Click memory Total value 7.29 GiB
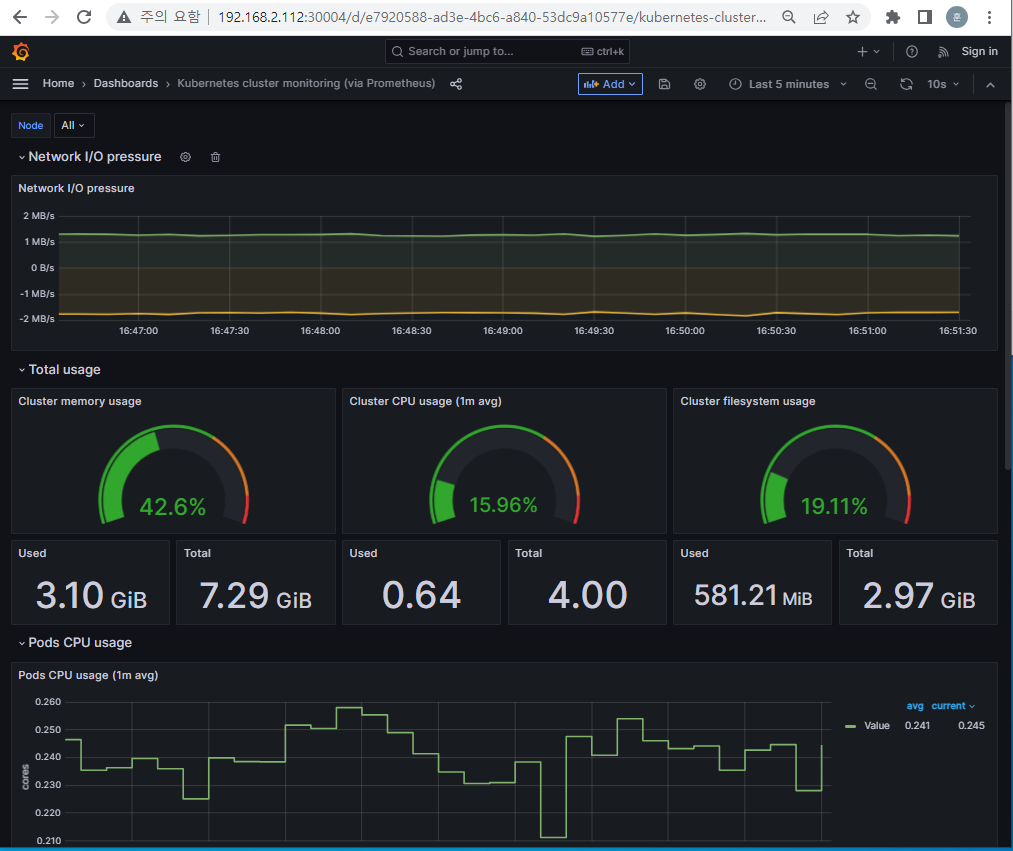1013x851 pixels. coord(256,595)
